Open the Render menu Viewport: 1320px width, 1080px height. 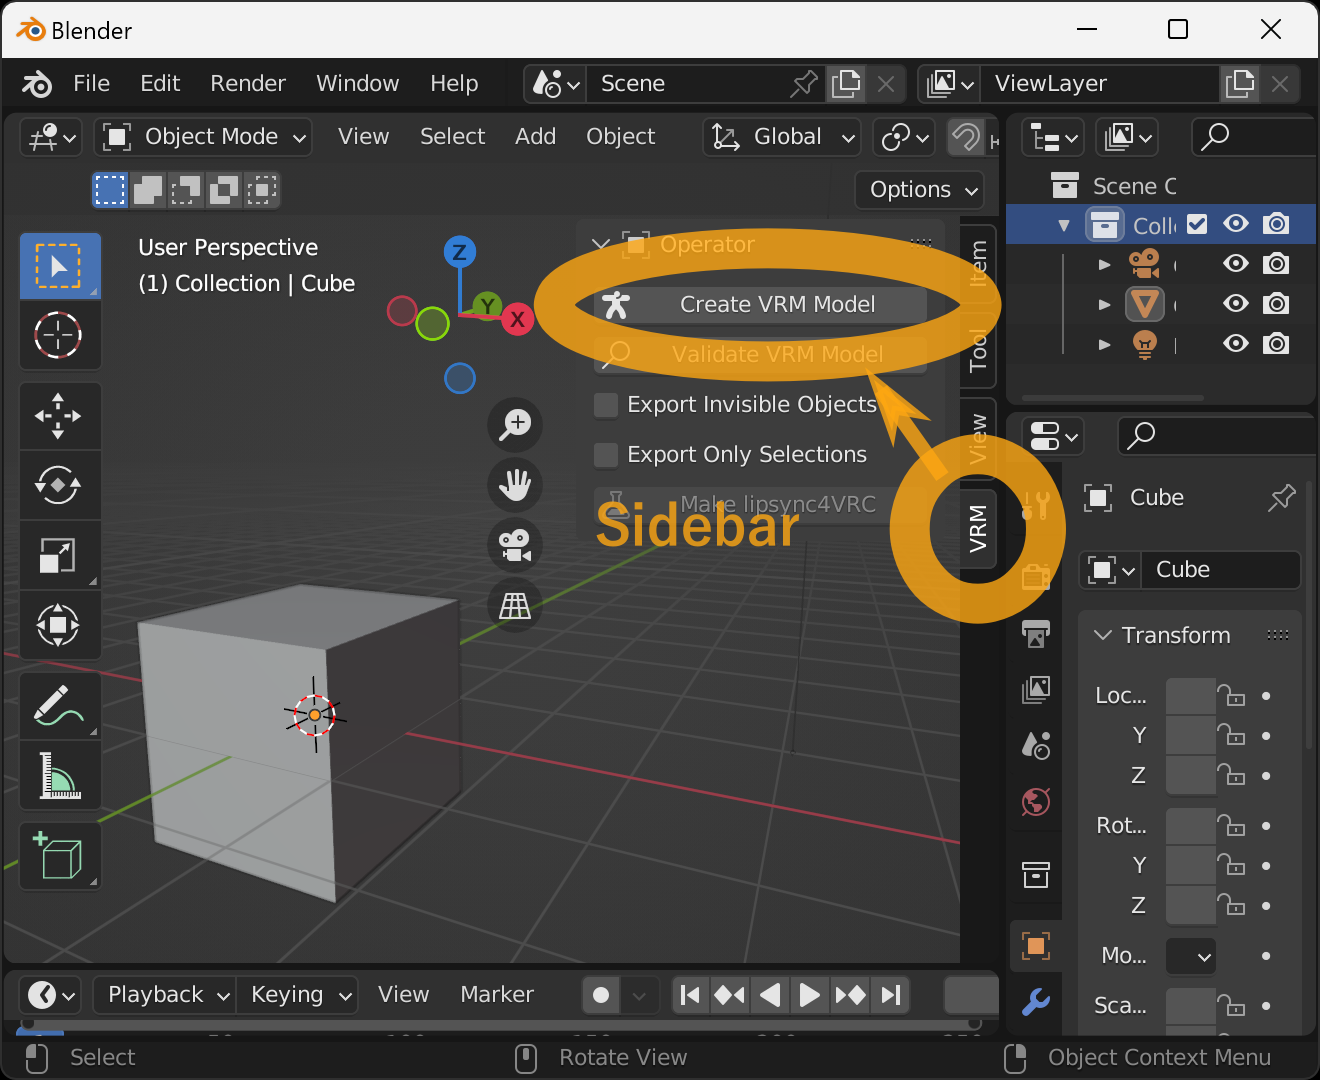248,84
